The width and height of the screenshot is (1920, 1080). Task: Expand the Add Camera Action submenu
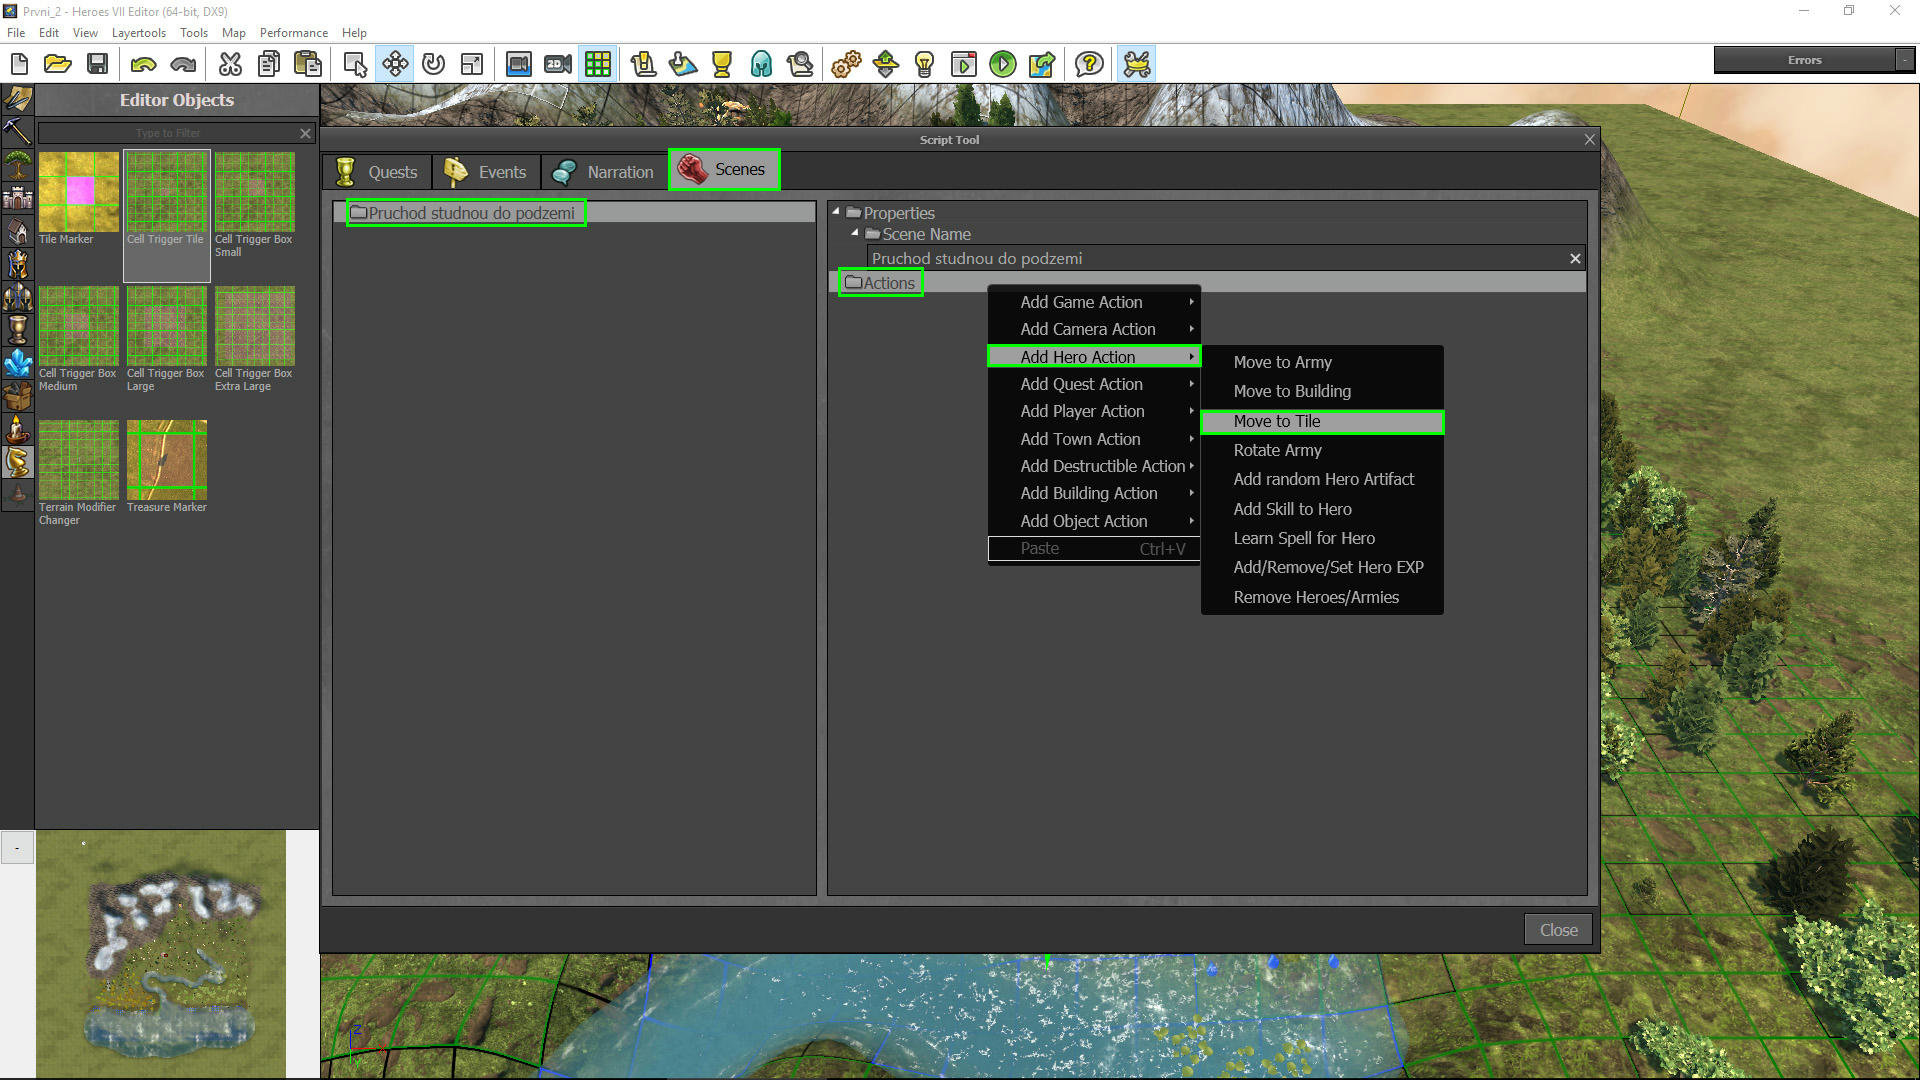click(x=1095, y=329)
